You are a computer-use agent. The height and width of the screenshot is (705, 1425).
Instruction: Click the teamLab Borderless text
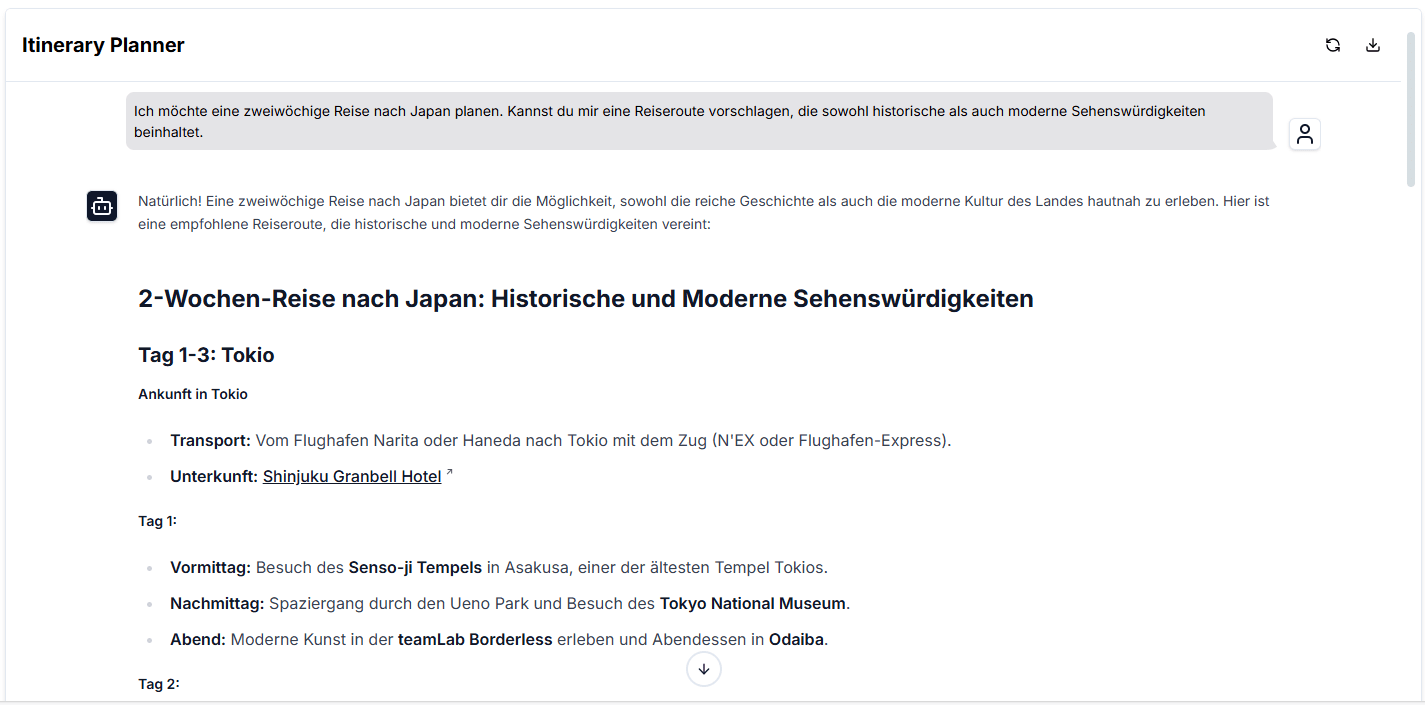click(x=475, y=640)
